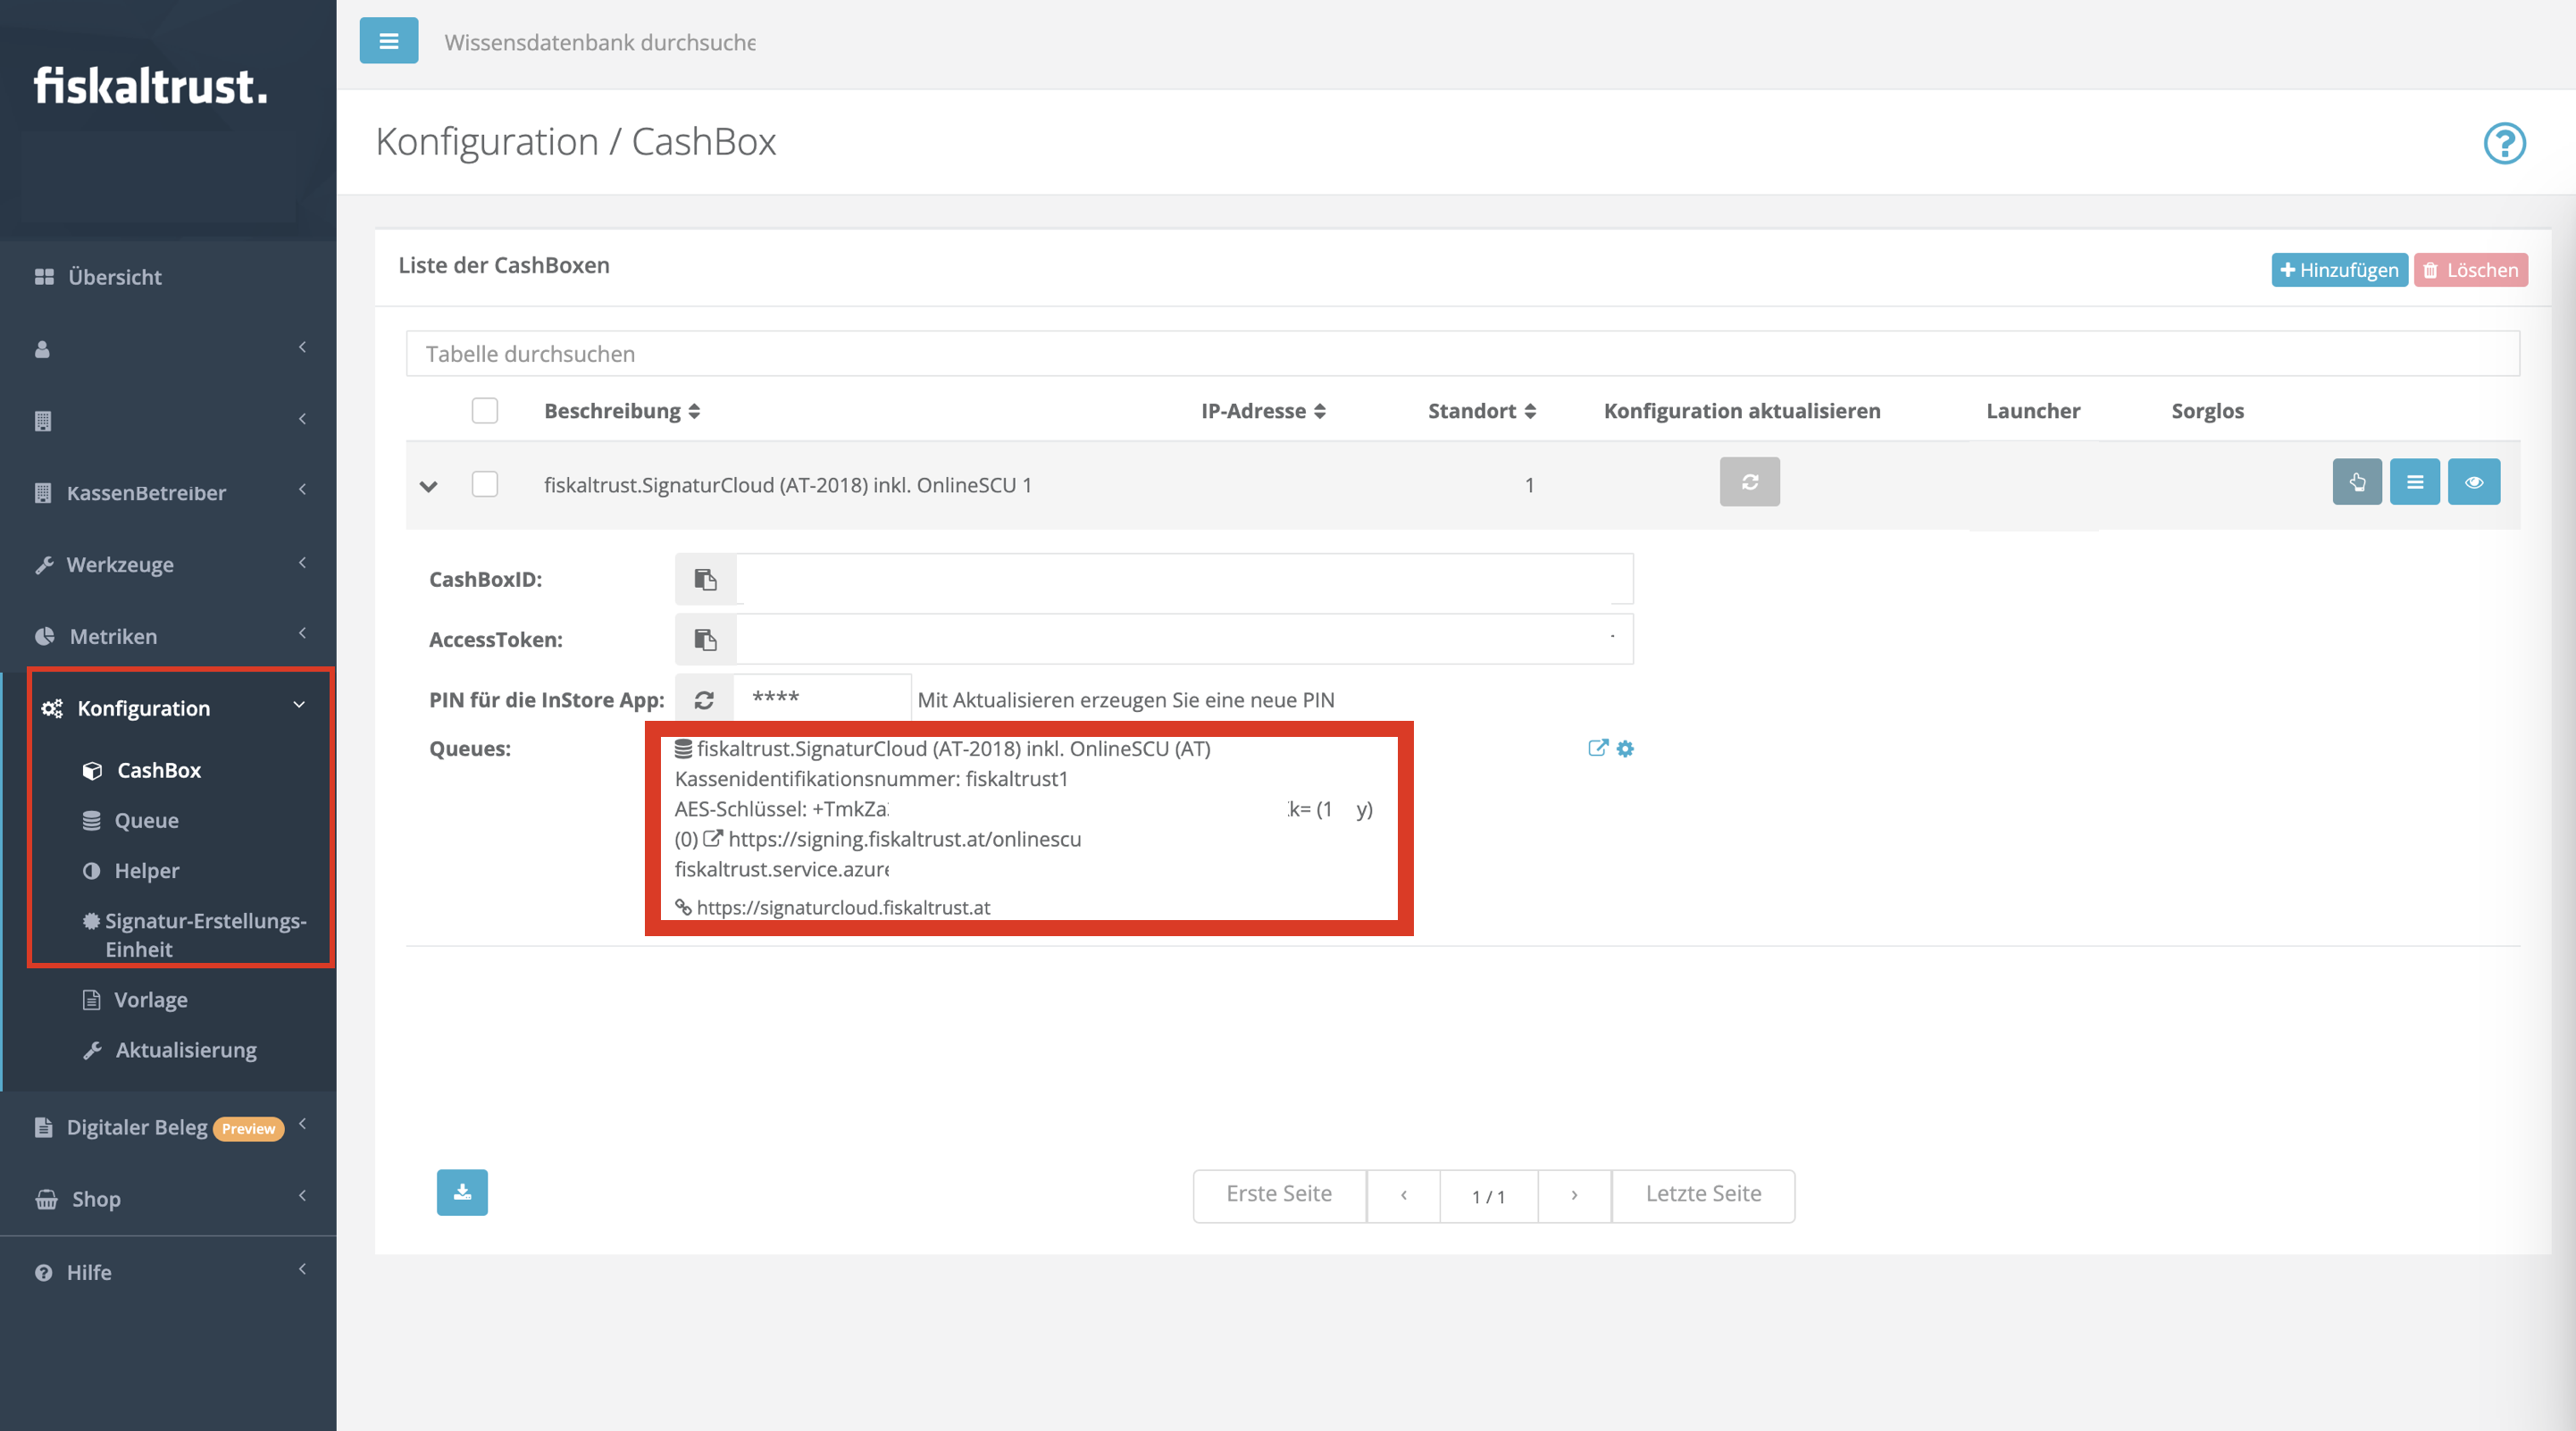Click the Löschen button
Screen dimensions: 2576x1431
point(2470,270)
